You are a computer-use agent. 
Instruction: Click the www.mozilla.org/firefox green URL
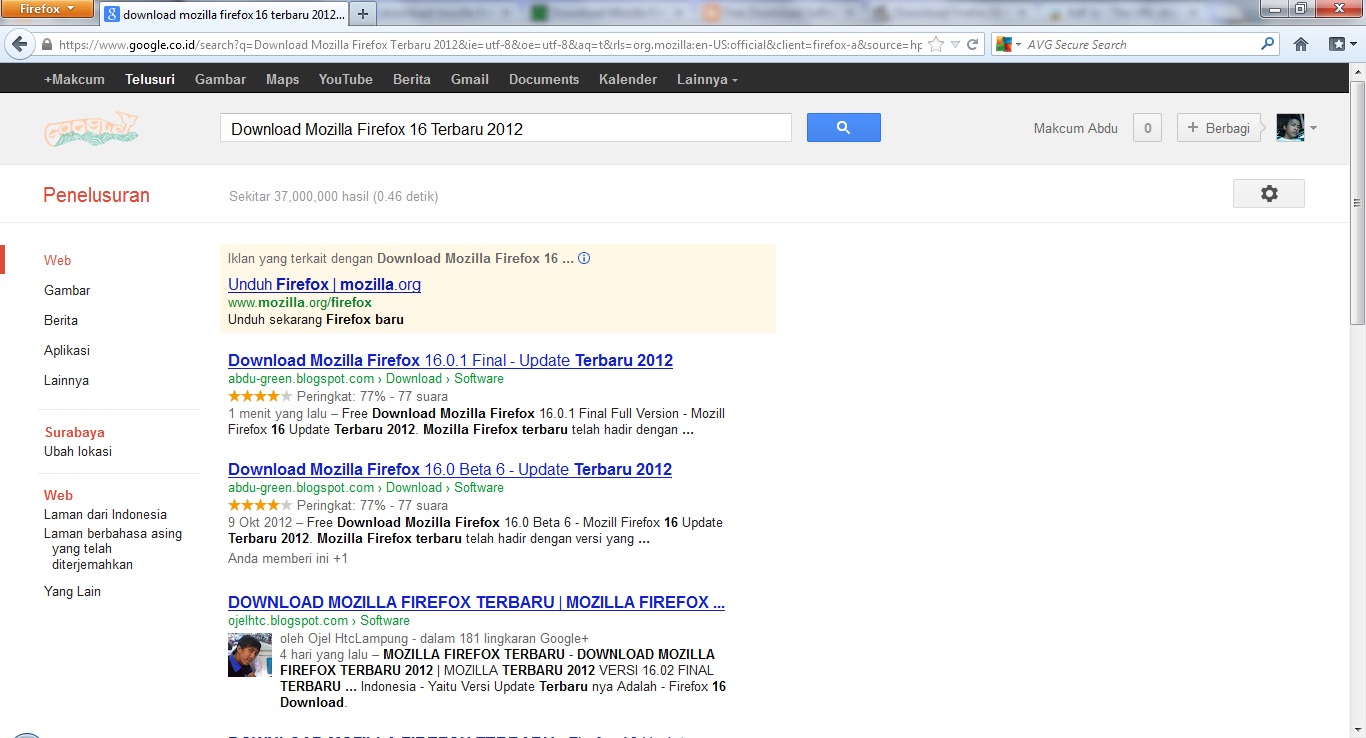click(x=300, y=302)
